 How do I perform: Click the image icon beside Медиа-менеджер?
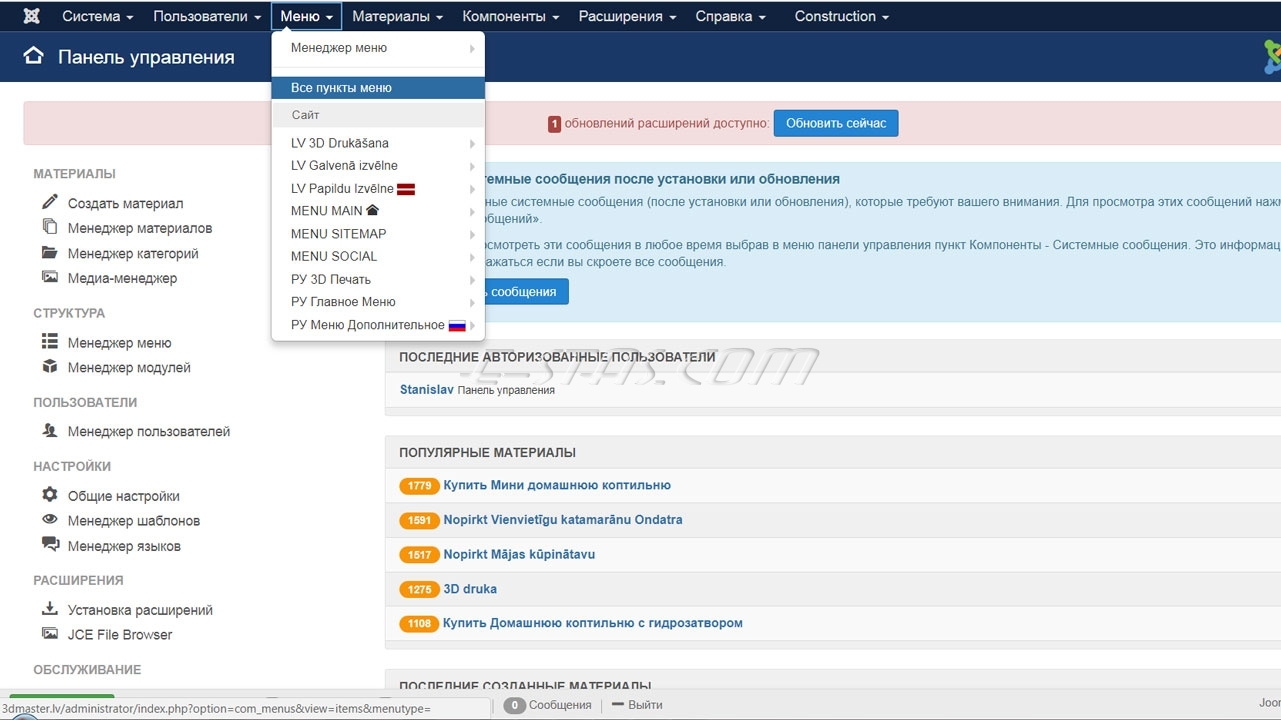pyautogui.click(x=50, y=277)
